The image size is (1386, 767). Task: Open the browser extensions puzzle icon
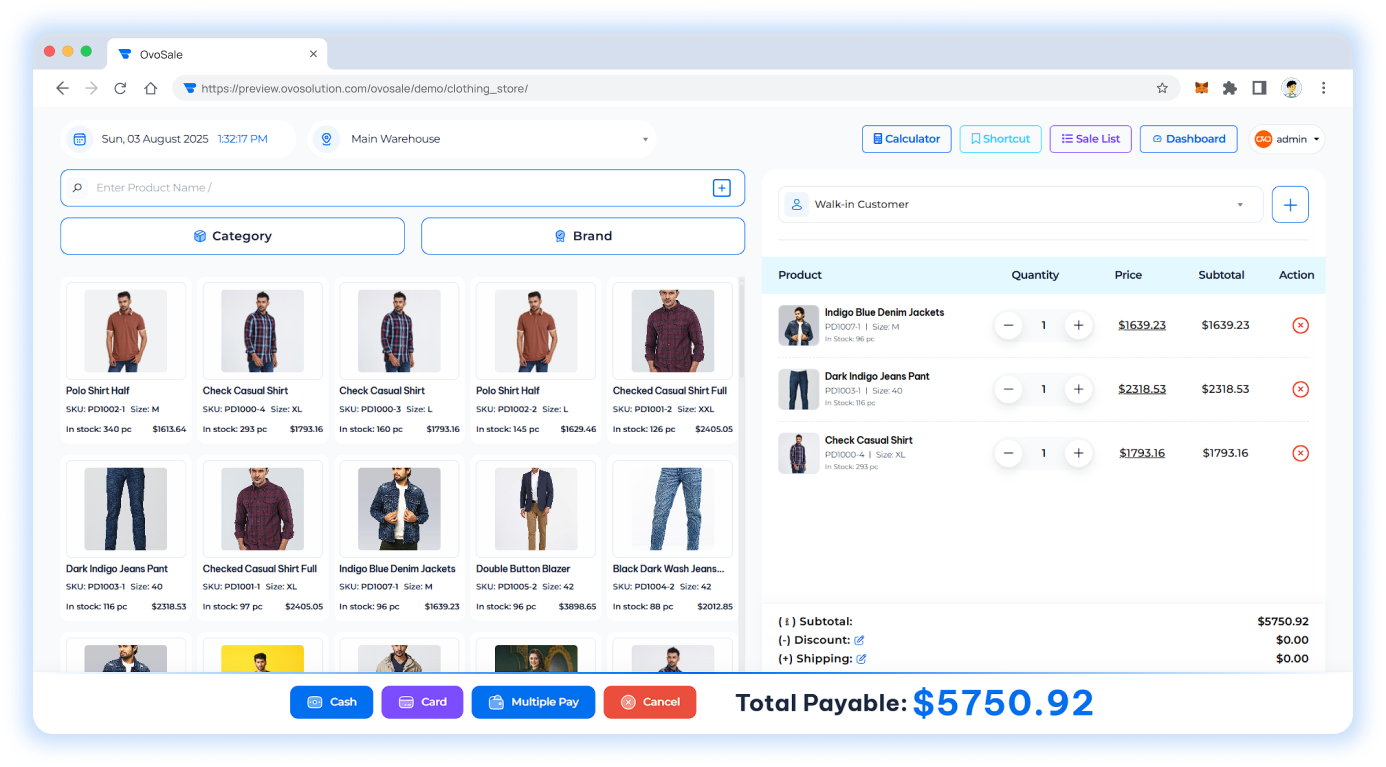coord(1230,88)
